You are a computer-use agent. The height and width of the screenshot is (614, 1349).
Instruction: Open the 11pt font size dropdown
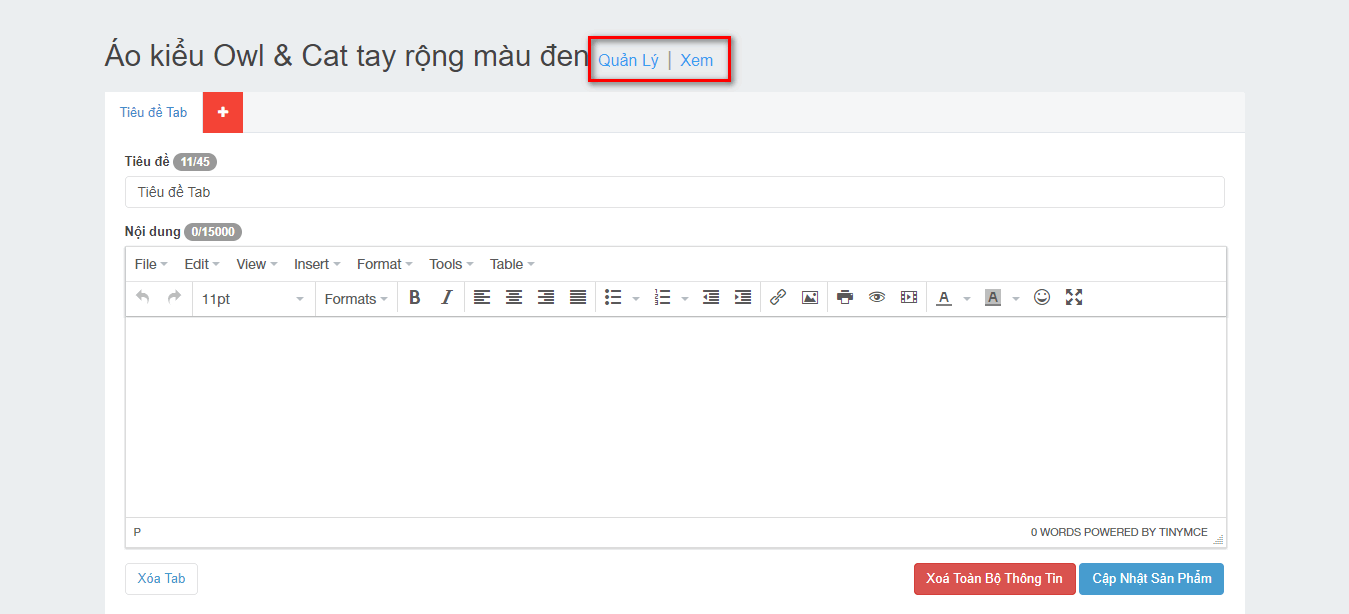pos(253,299)
